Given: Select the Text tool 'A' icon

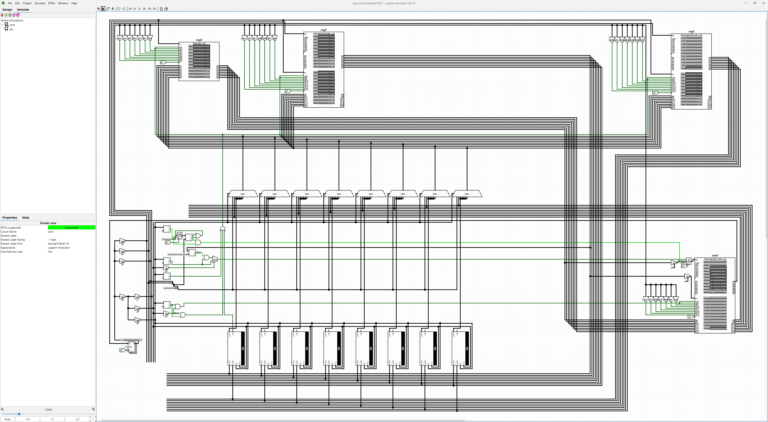Looking at the screenshot, I should point(113,8).
